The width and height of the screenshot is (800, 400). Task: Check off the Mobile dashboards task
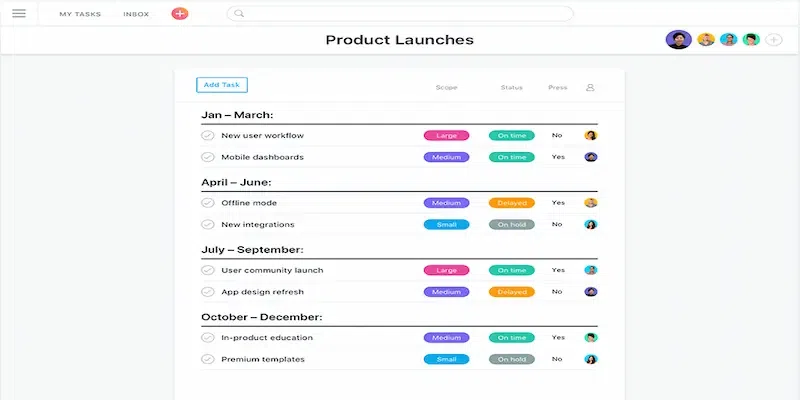[207, 157]
